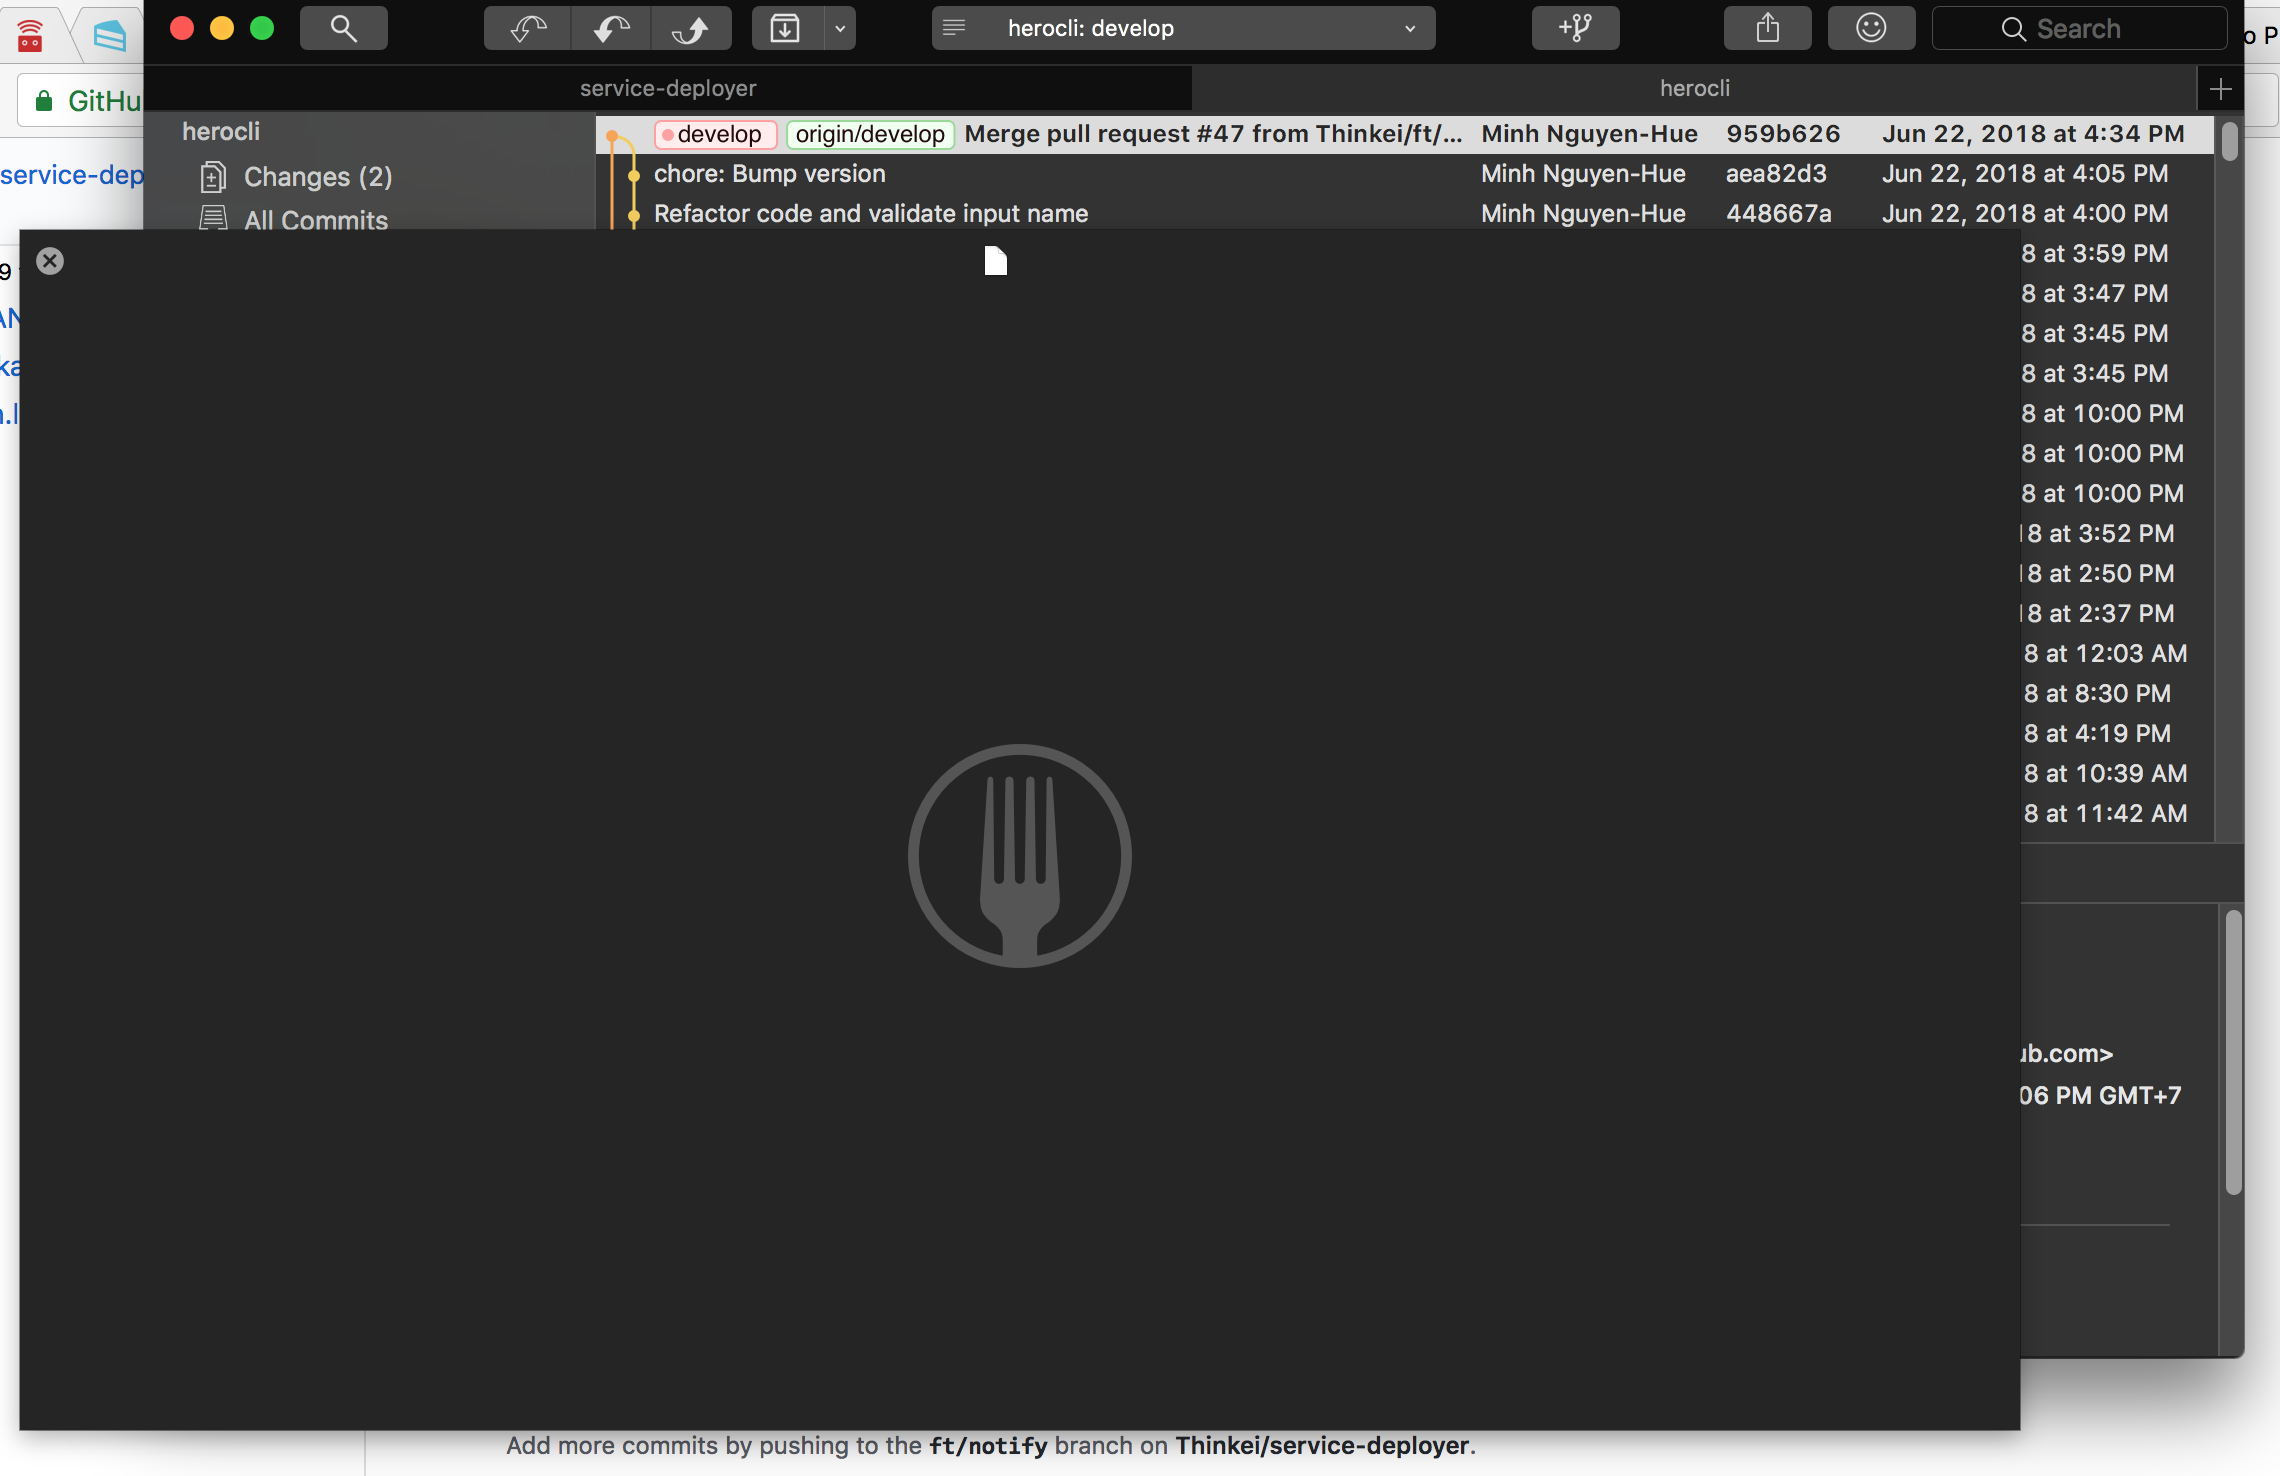Open the new repository tab with plus
Viewport: 2280px width, 1476px height.
(x=2220, y=88)
